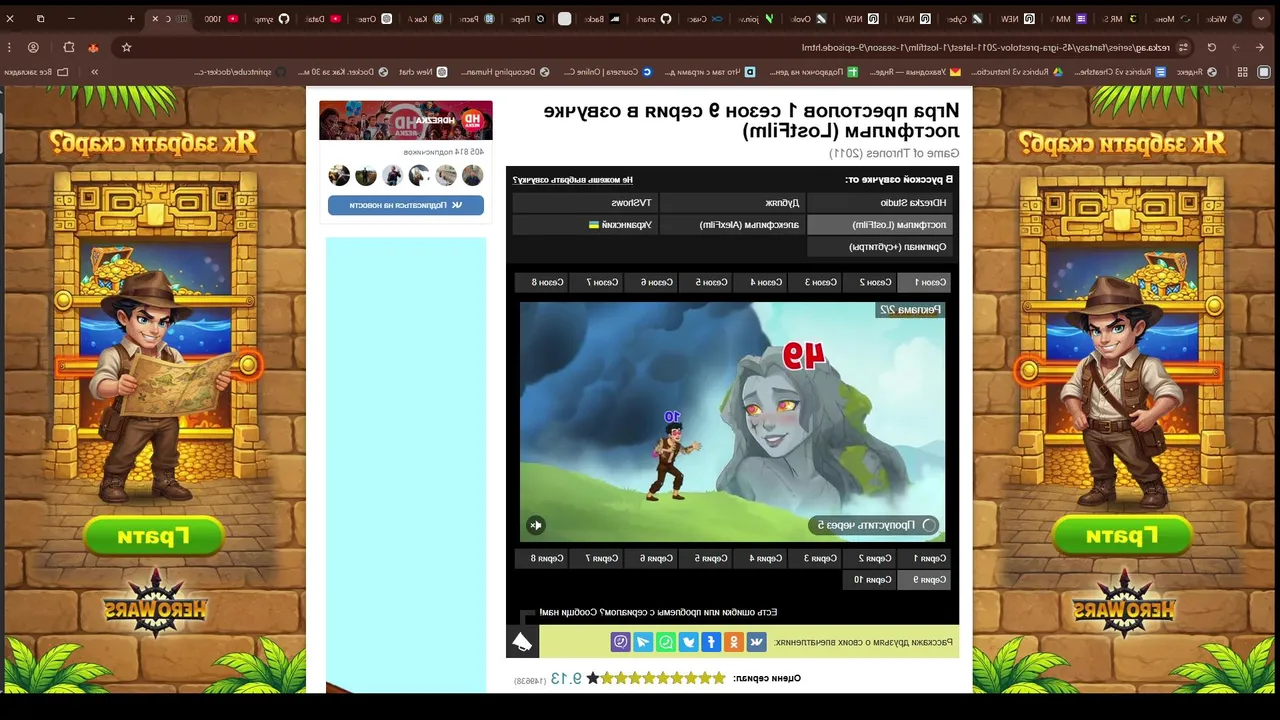Open the Яндекс bookmark
Image resolution: width=1280 pixels, height=720 pixels.
(x=1196, y=72)
